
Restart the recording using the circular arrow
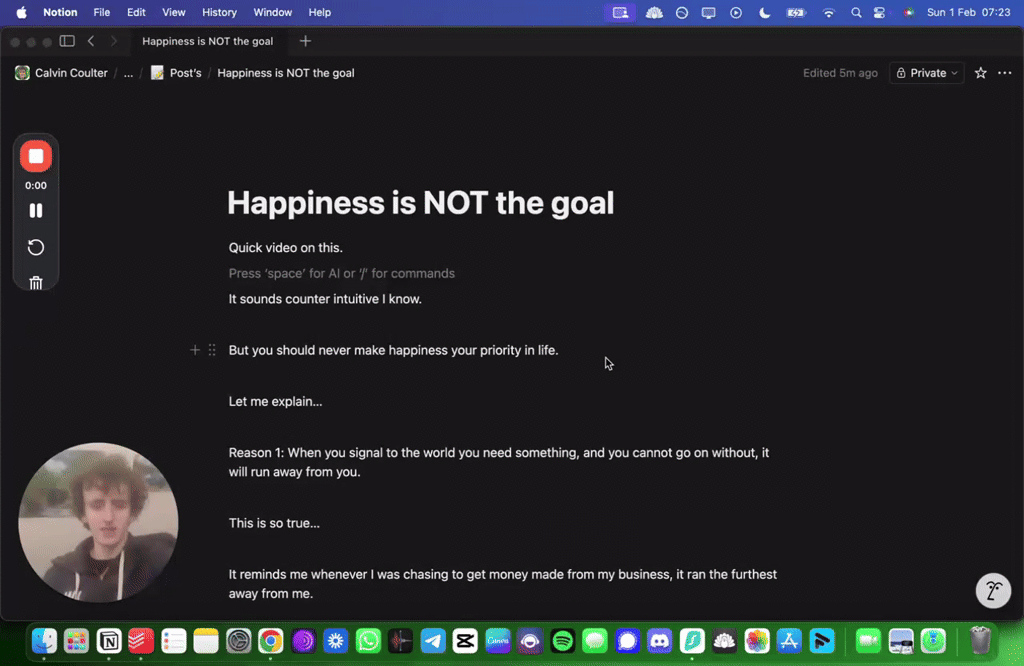(x=36, y=247)
